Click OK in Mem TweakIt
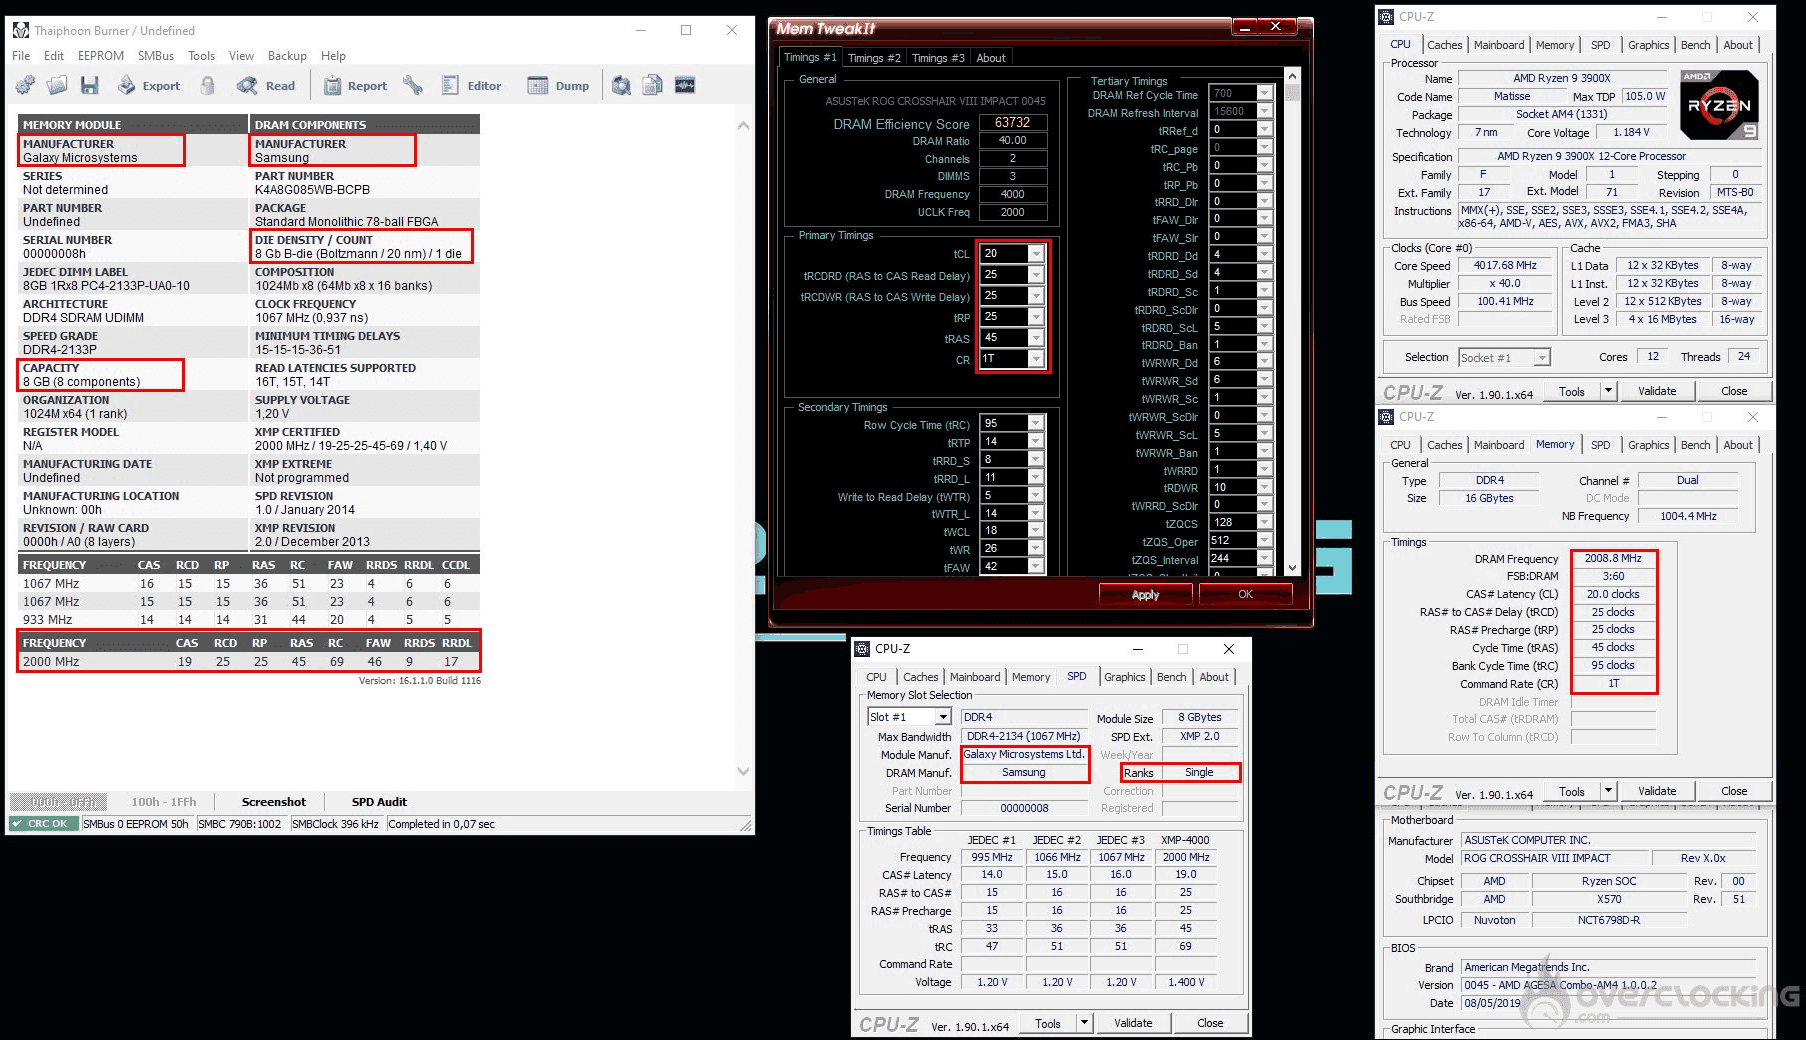Screen dimensions: 1806x1040 coord(1245,594)
